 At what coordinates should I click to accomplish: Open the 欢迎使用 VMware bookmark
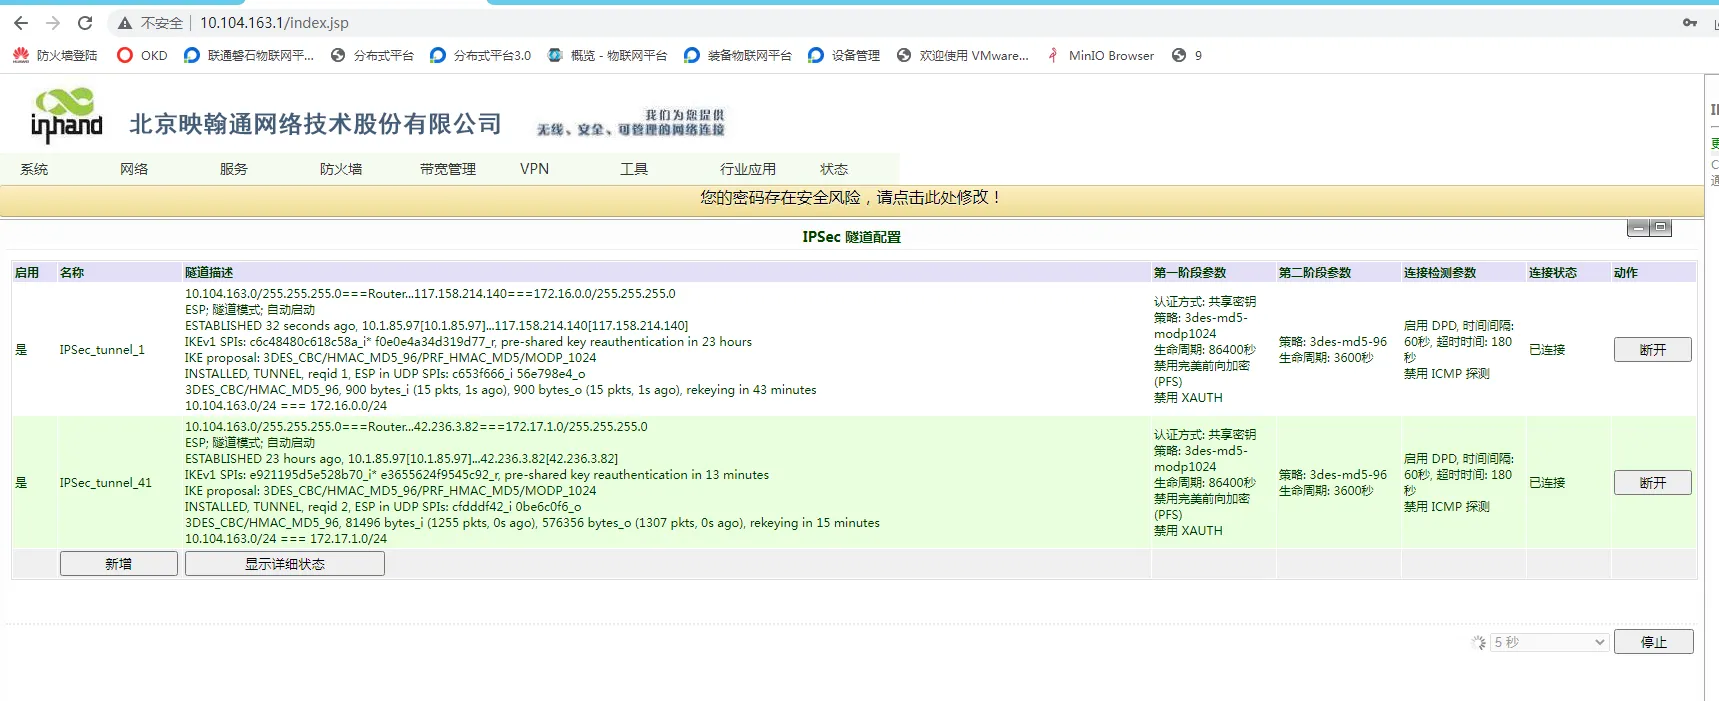tap(962, 56)
